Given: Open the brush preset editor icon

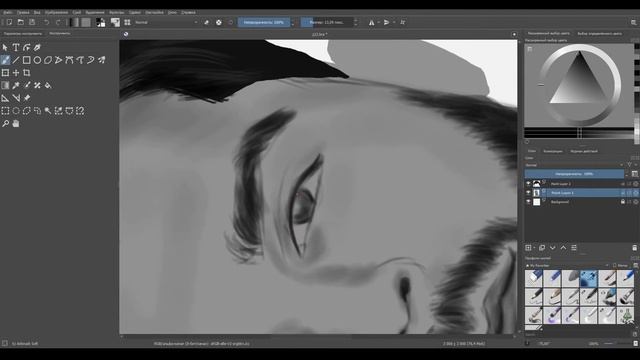Looking at the screenshot, I should coord(116,22).
